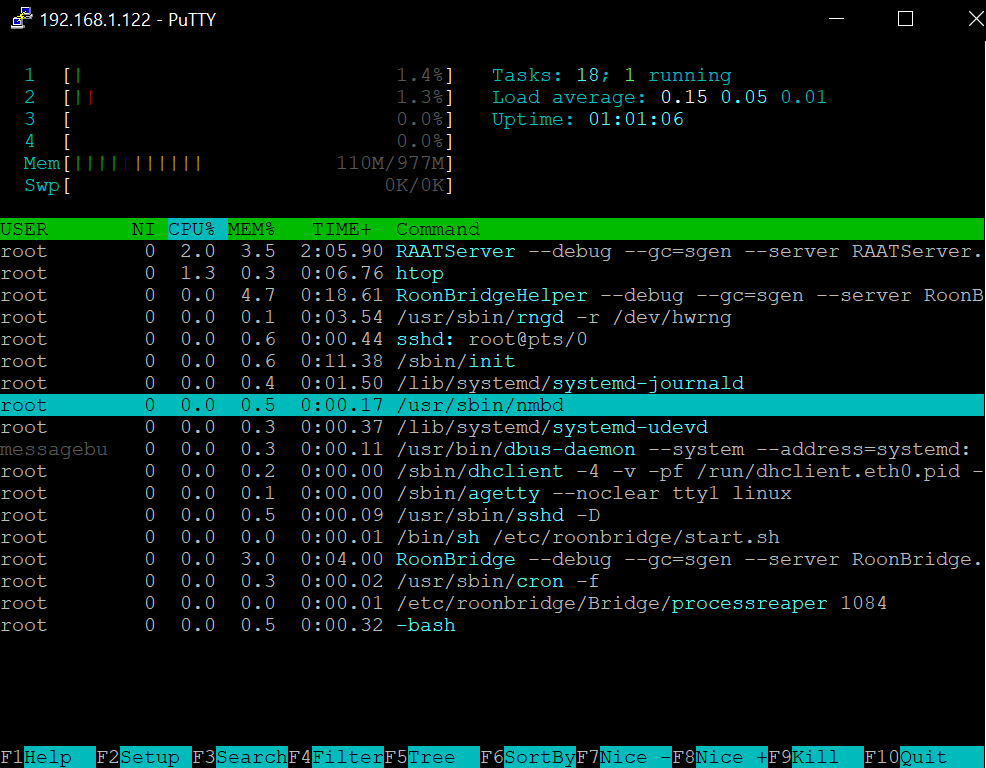The height and width of the screenshot is (768, 986).
Task: Select the /bin/sh start.sh row
Action: click(492, 537)
